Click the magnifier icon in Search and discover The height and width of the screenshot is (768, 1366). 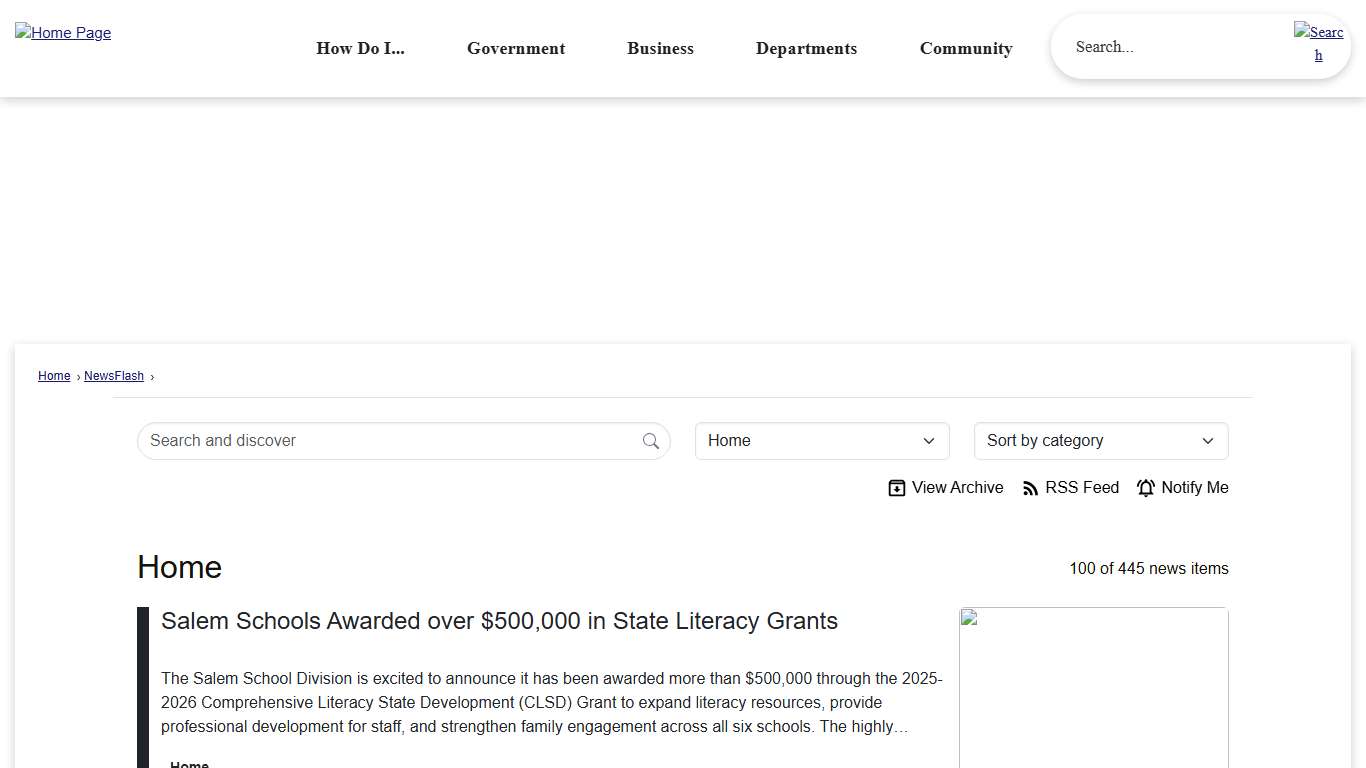click(x=651, y=441)
